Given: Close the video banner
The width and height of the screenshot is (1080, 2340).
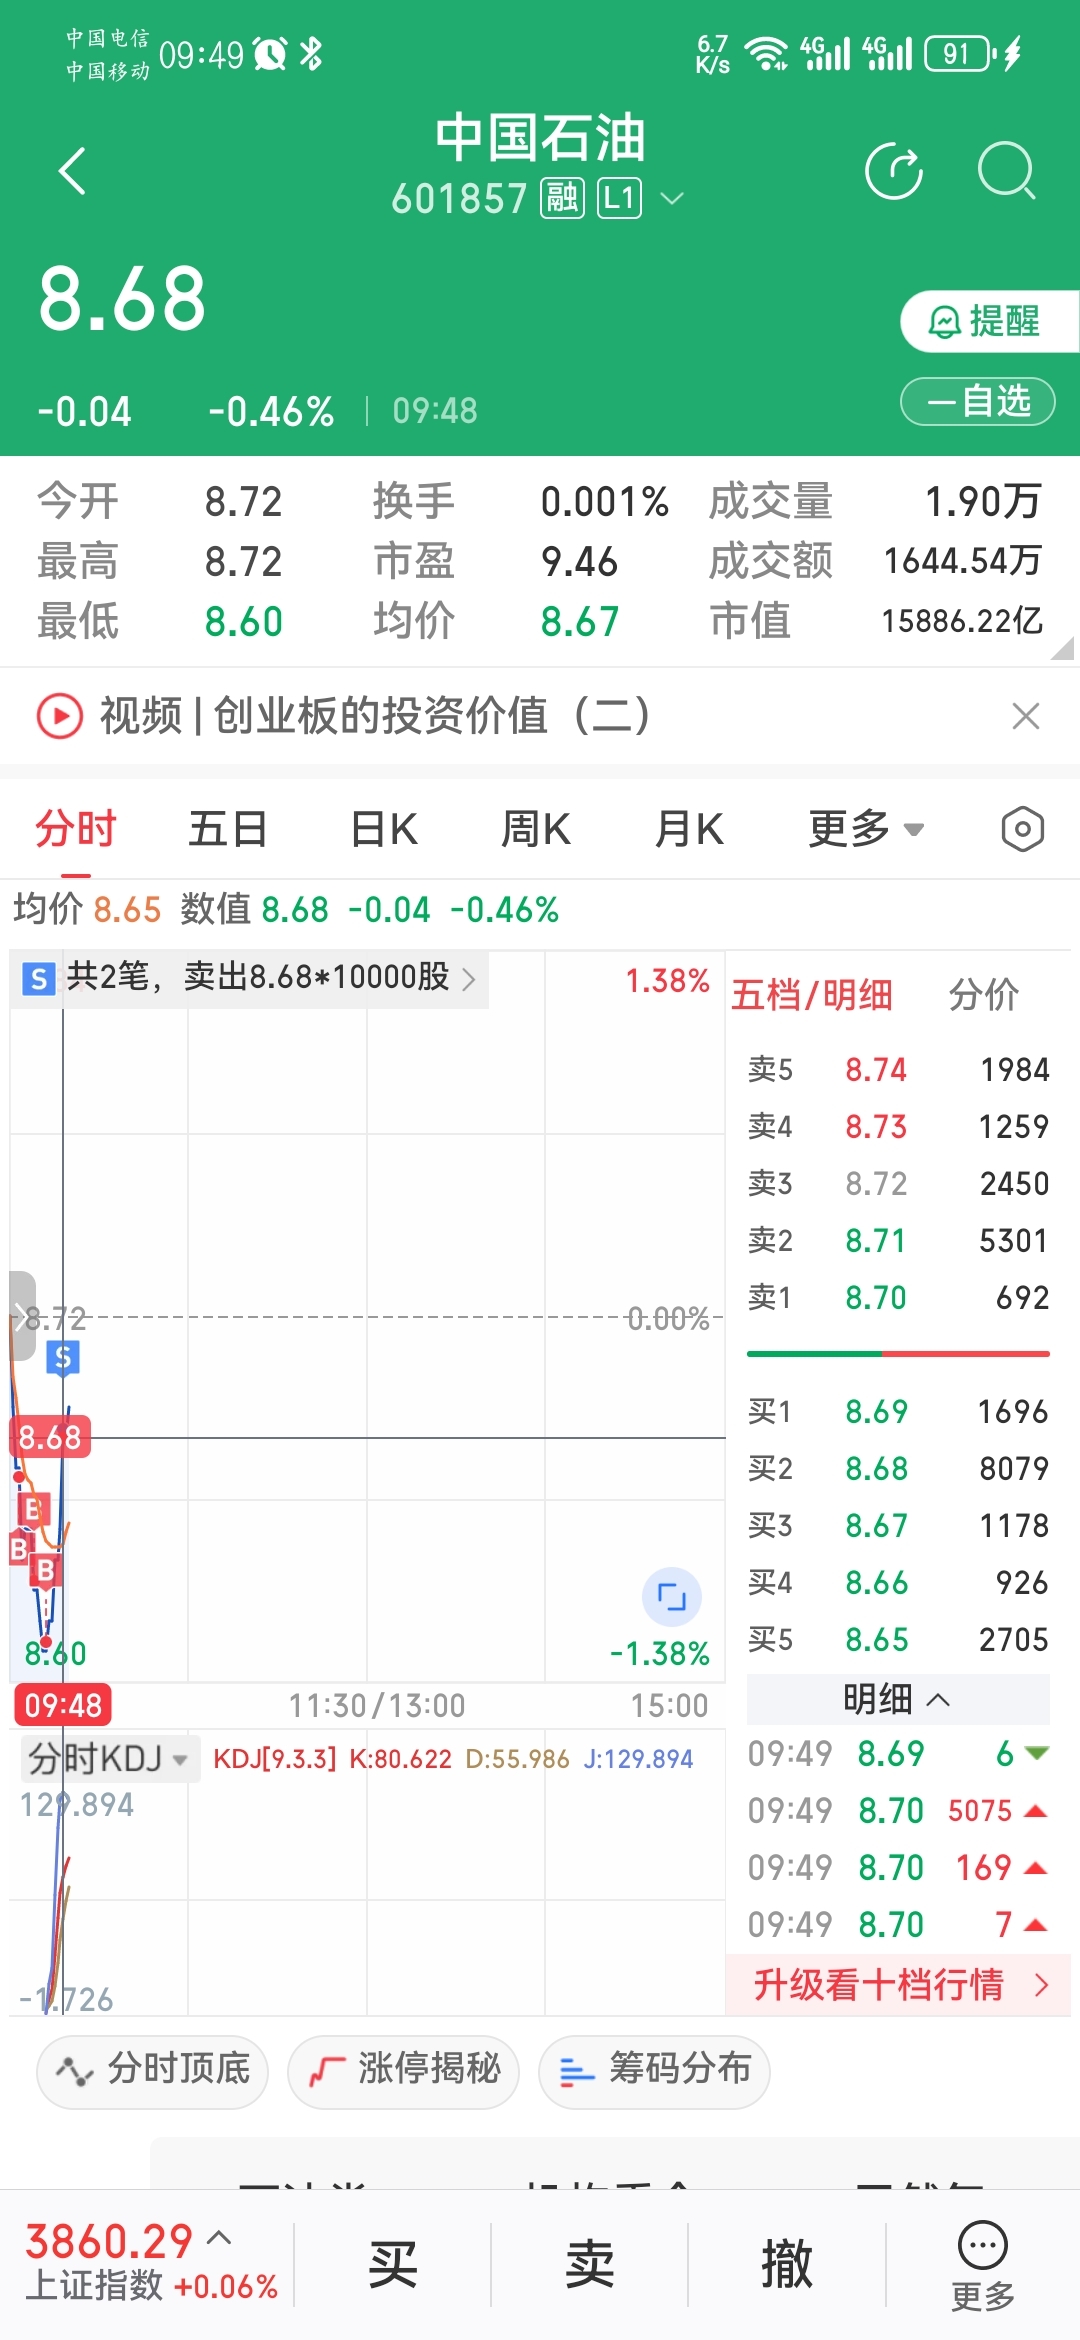Looking at the screenshot, I should pyautogui.click(x=1026, y=716).
